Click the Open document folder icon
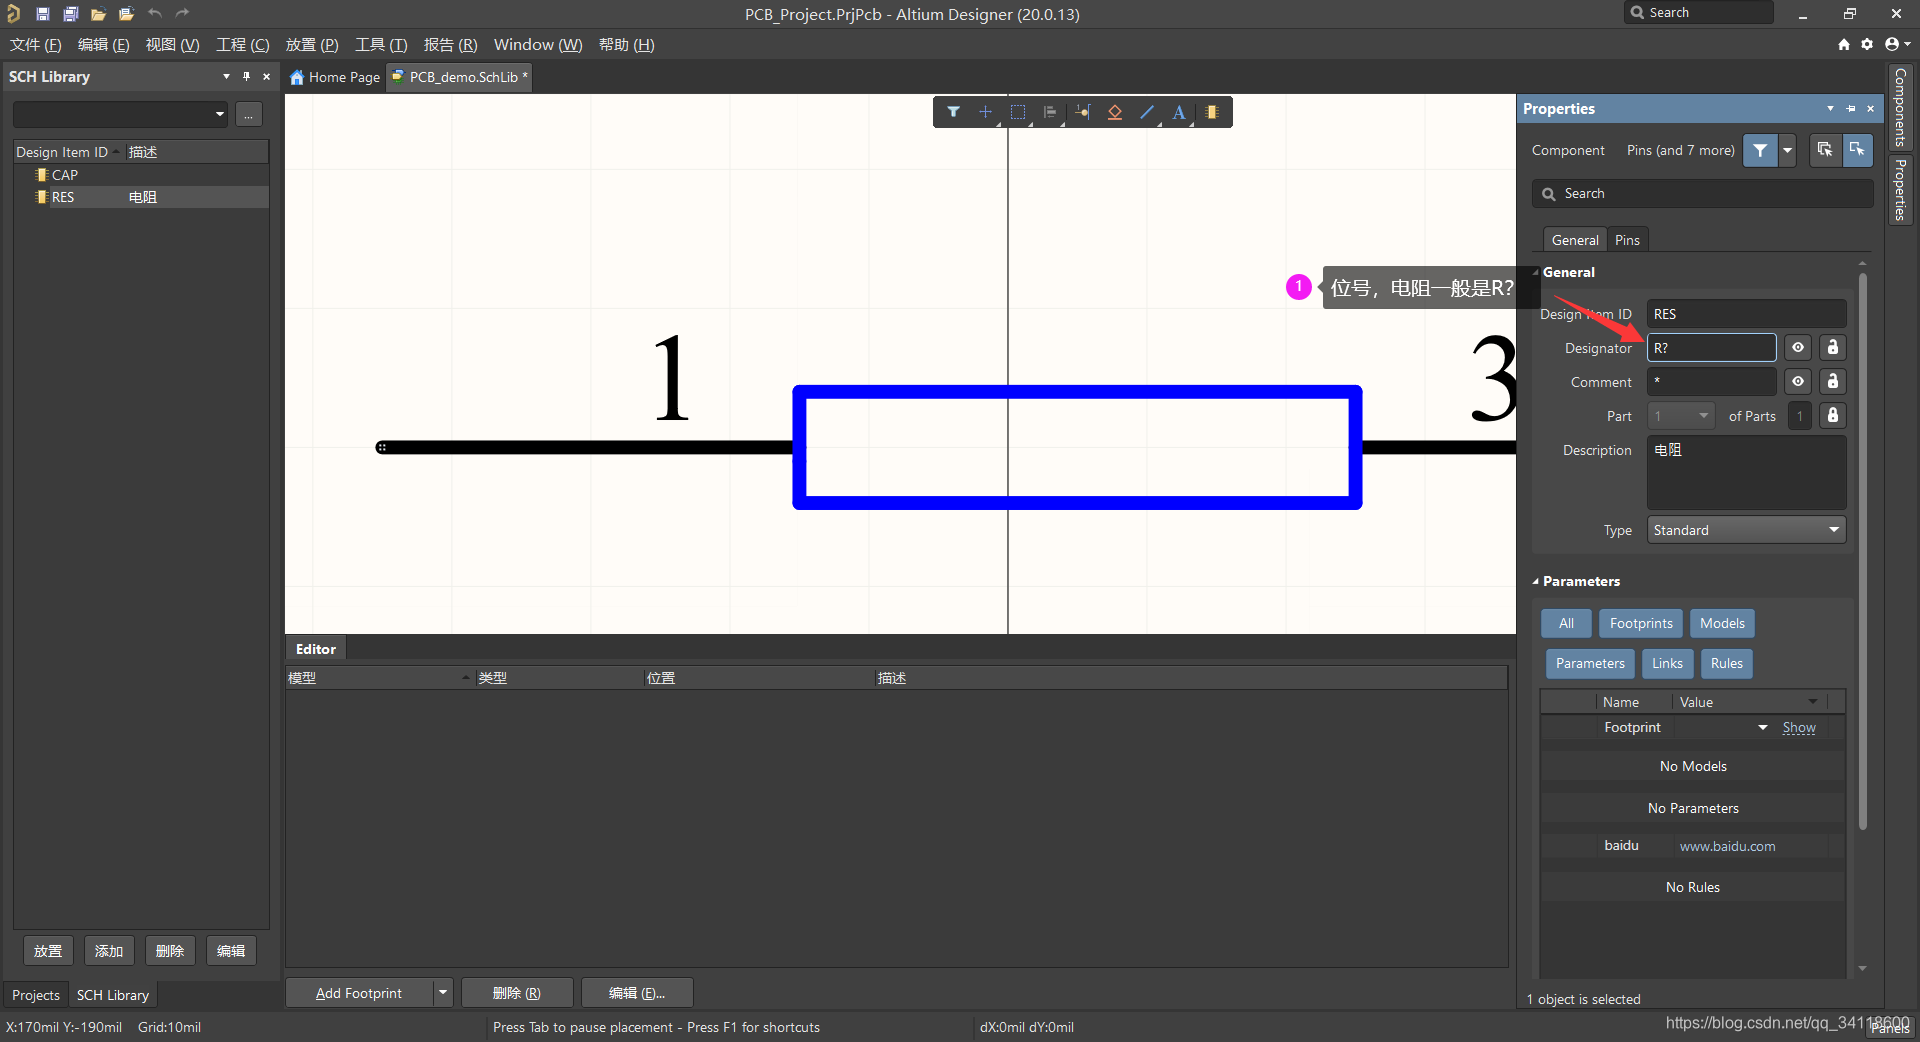 pos(98,14)
